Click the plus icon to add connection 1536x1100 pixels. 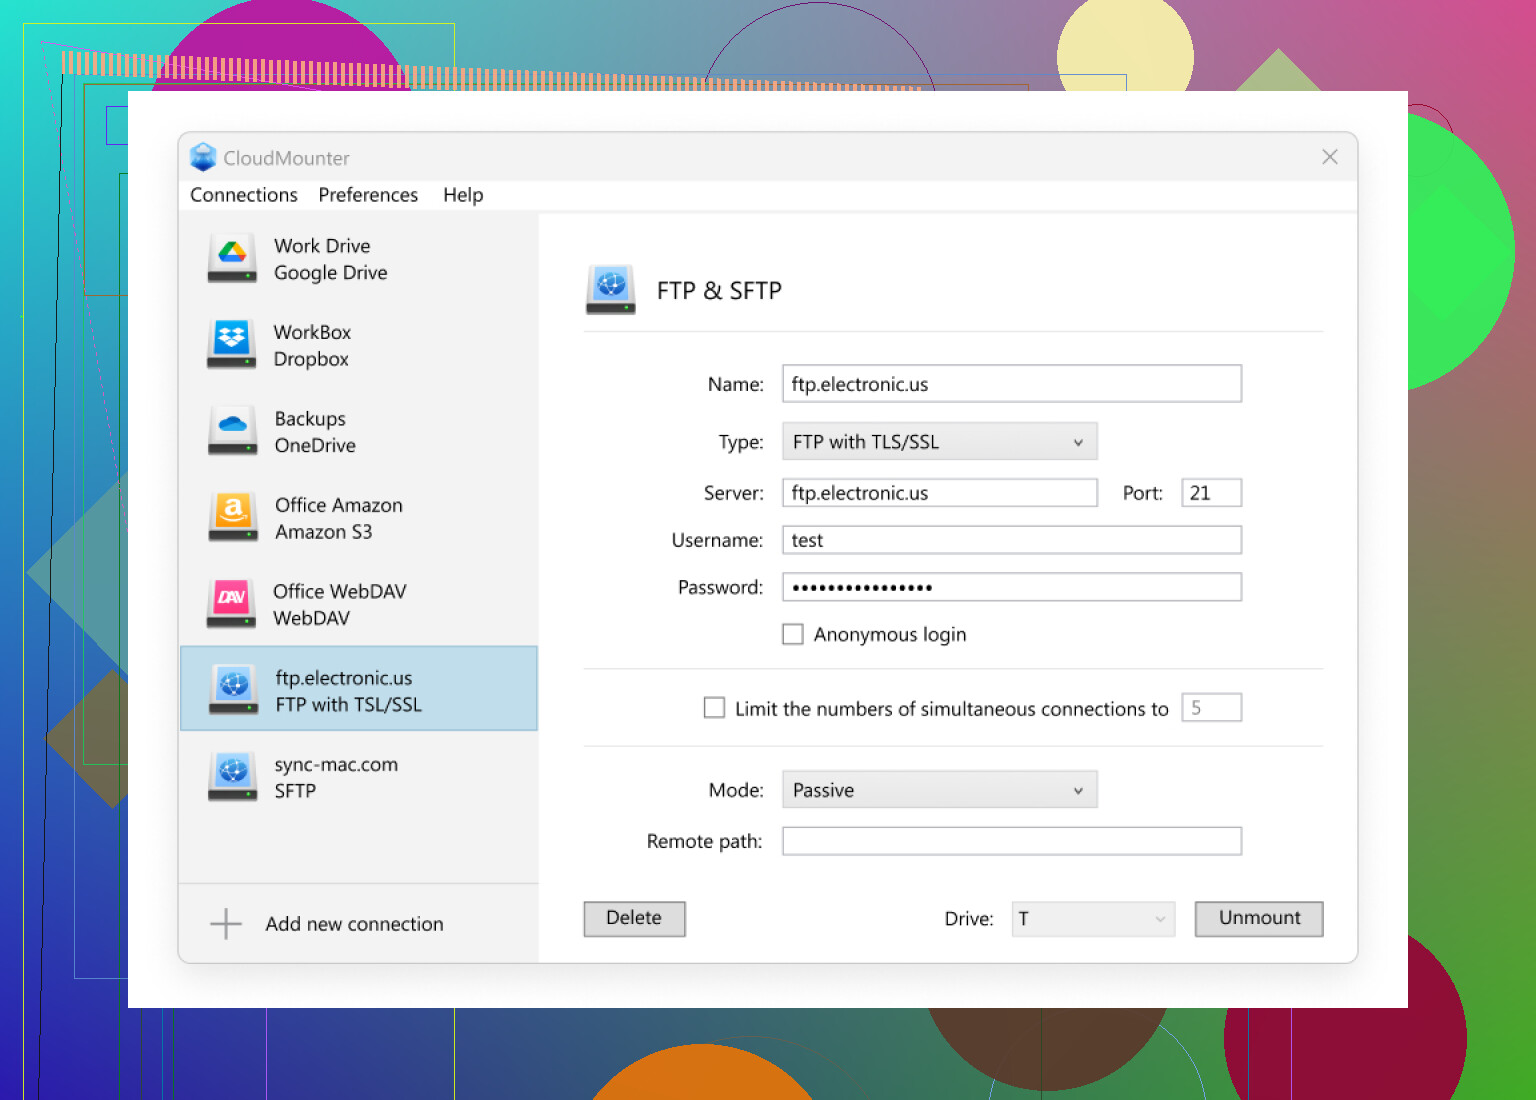(x=226, y=924)
